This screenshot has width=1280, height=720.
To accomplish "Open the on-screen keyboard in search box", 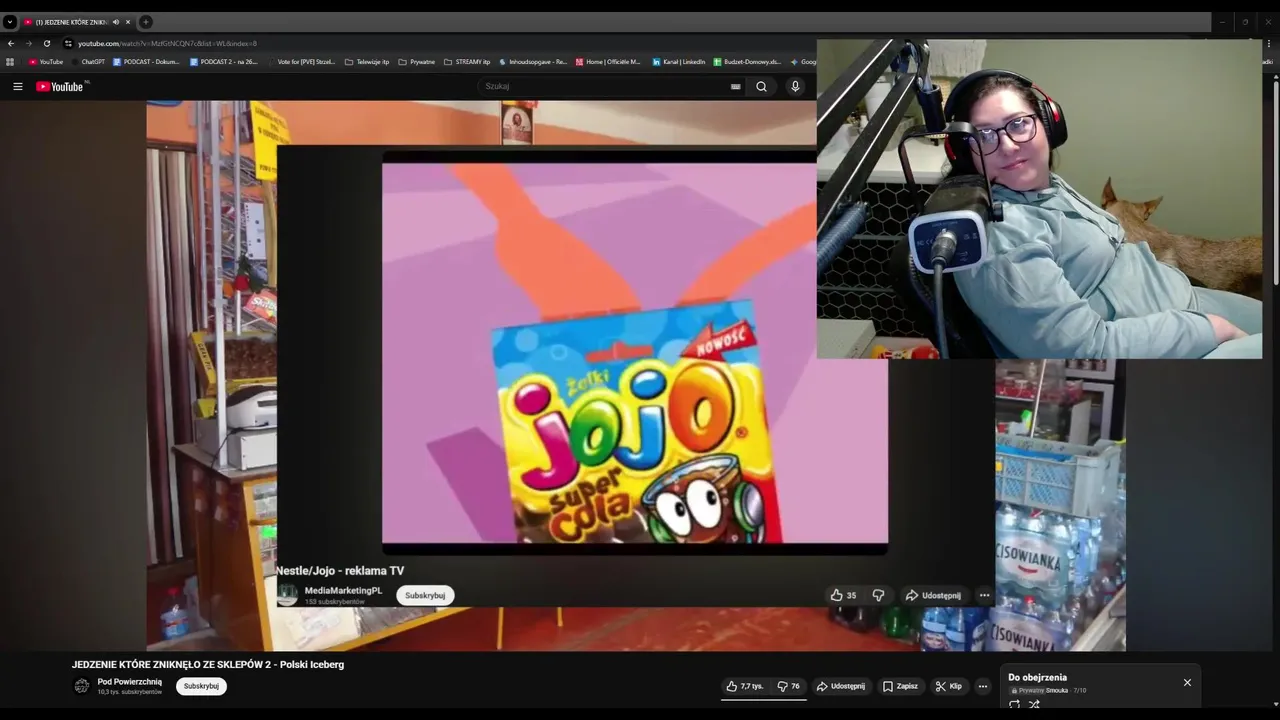I will [736, 87].
